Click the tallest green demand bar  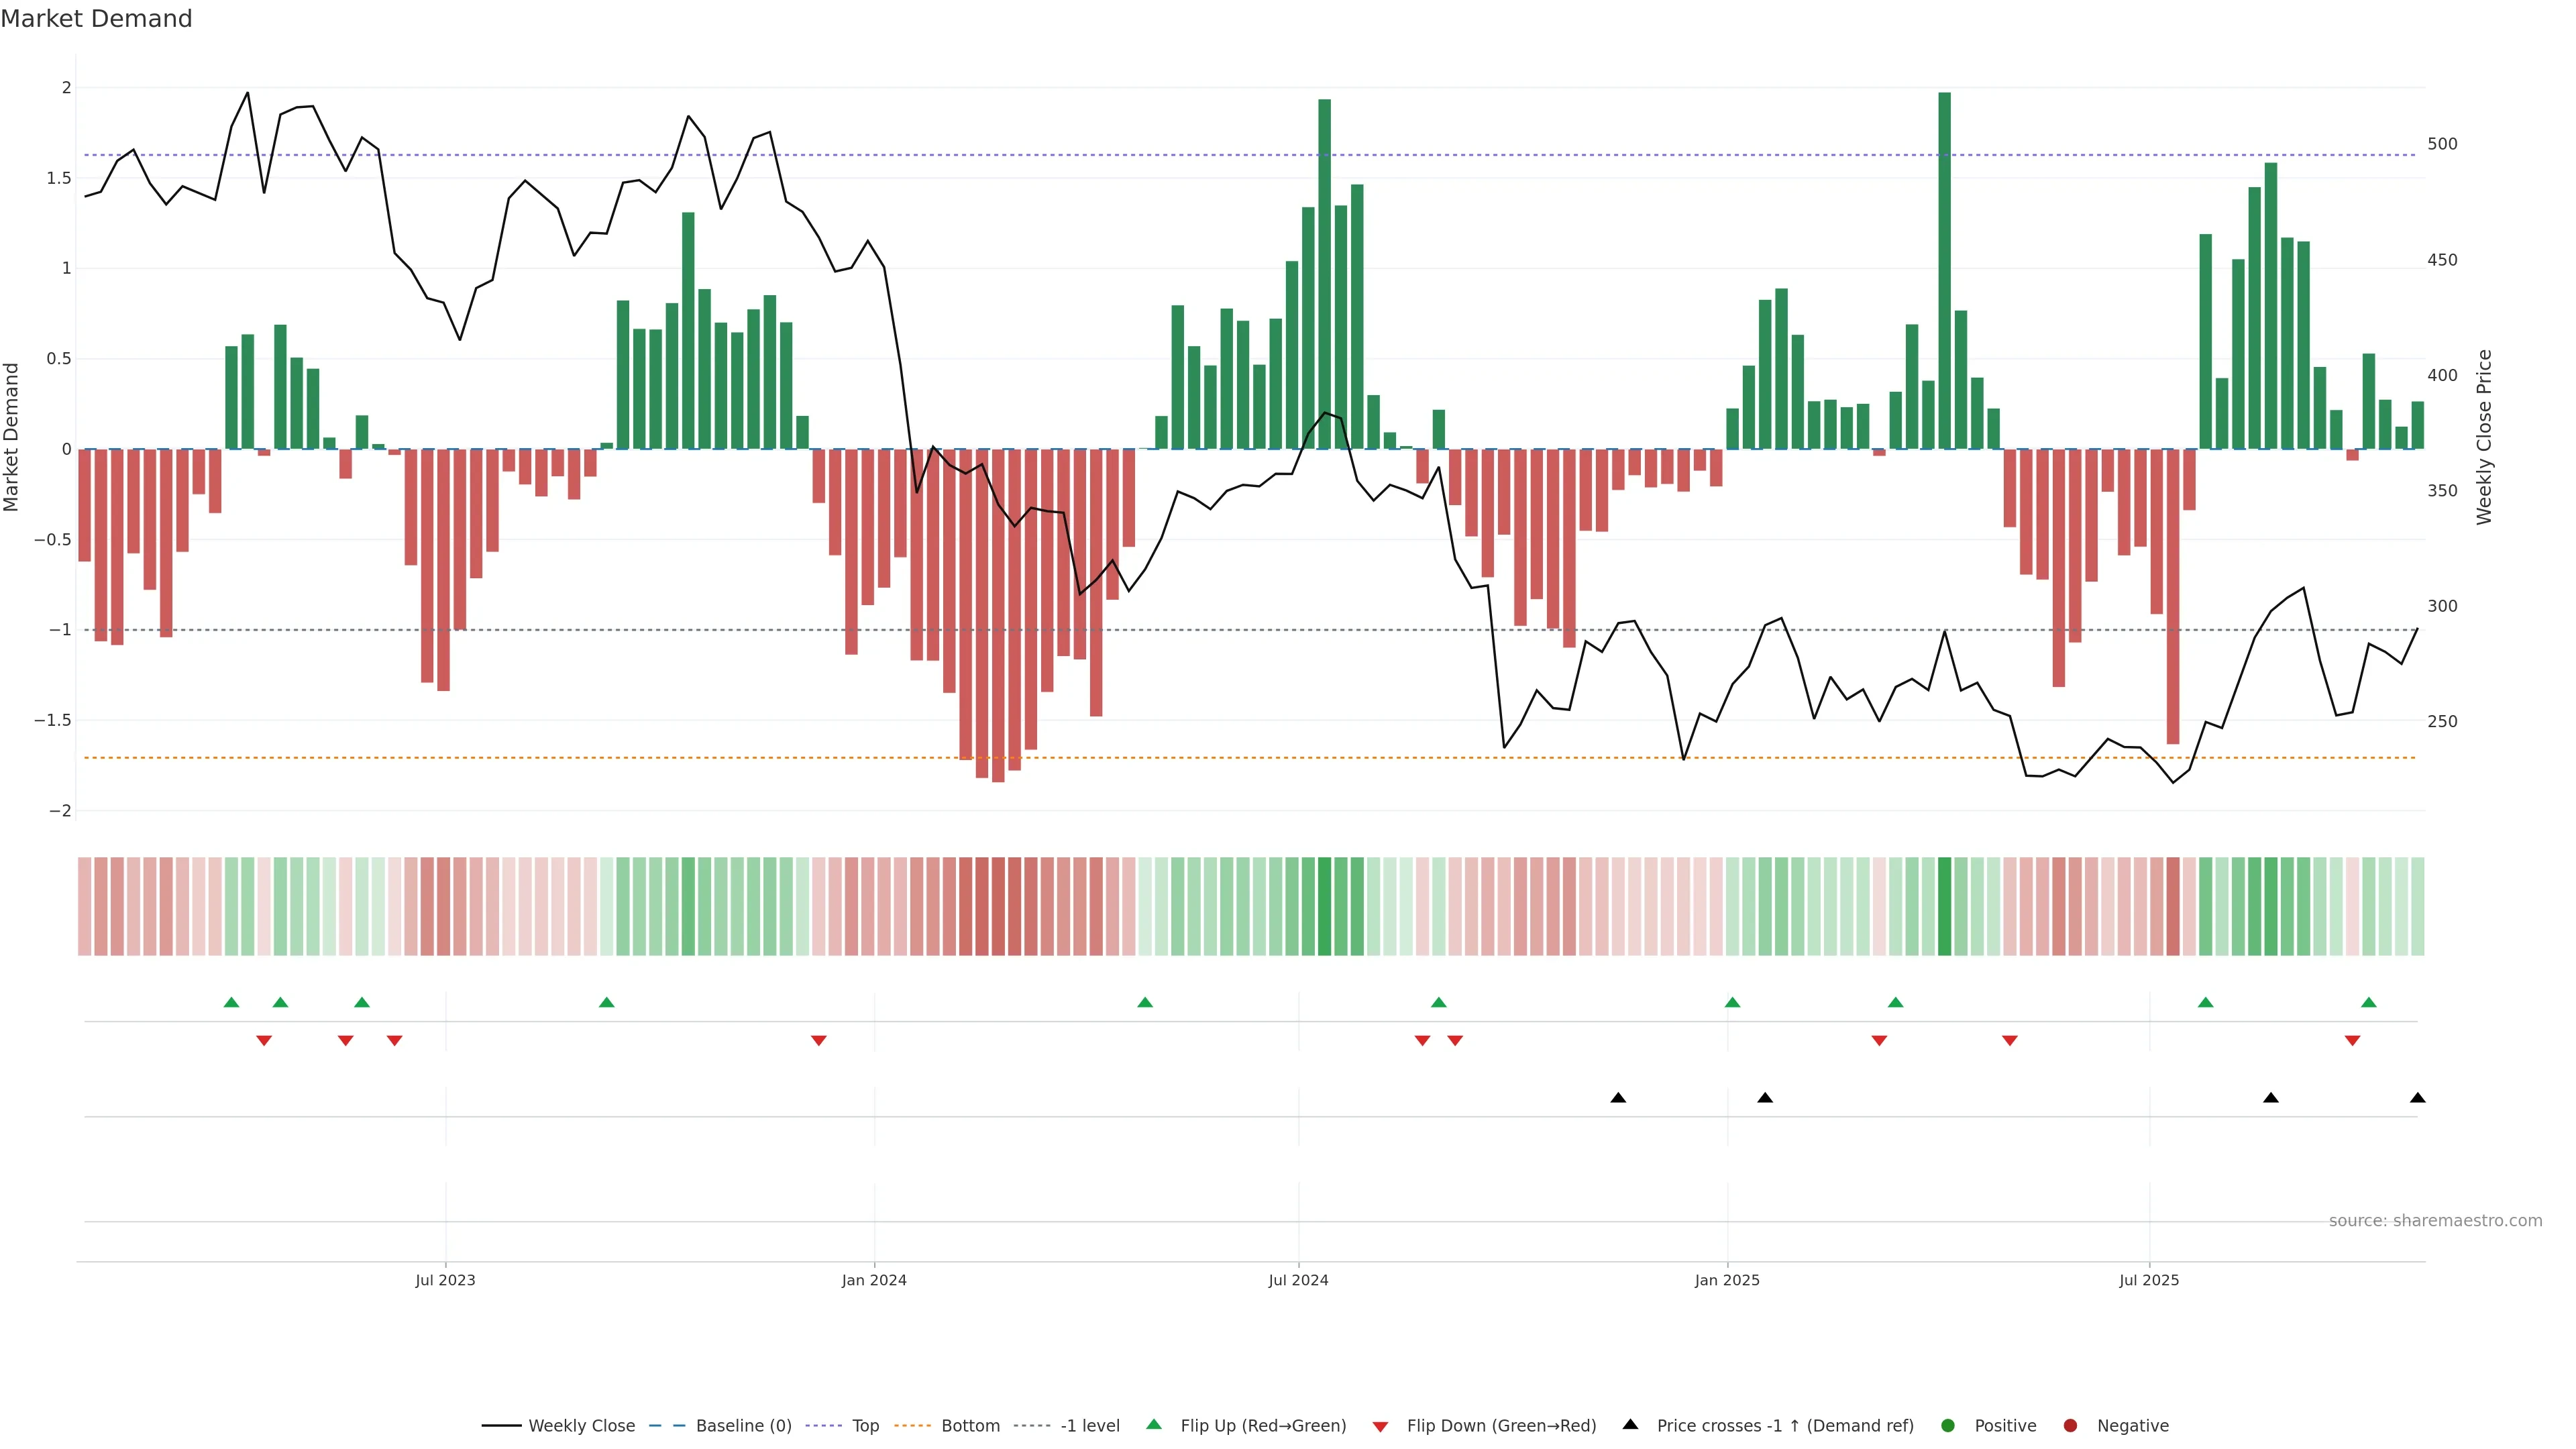tap(1944, 270)
